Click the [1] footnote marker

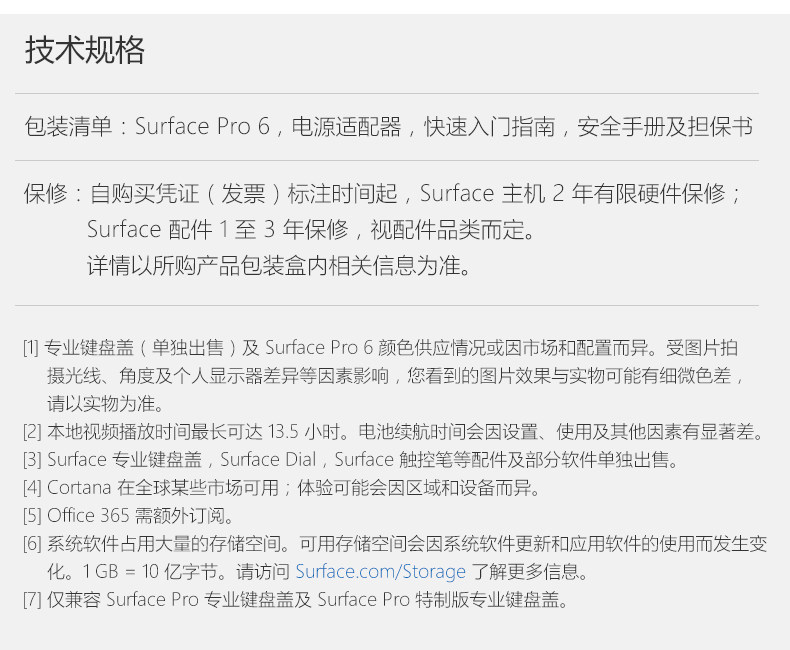[31, 348]
